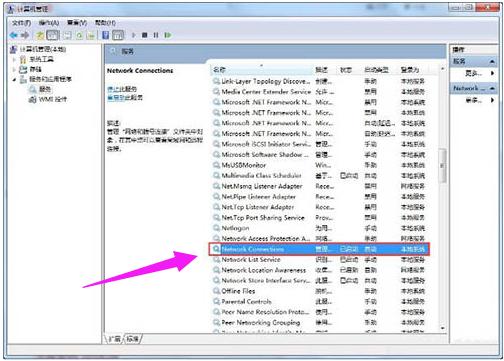504x361 pixels.
Task: Click the Up One Level folder icon
Action: 40,35
